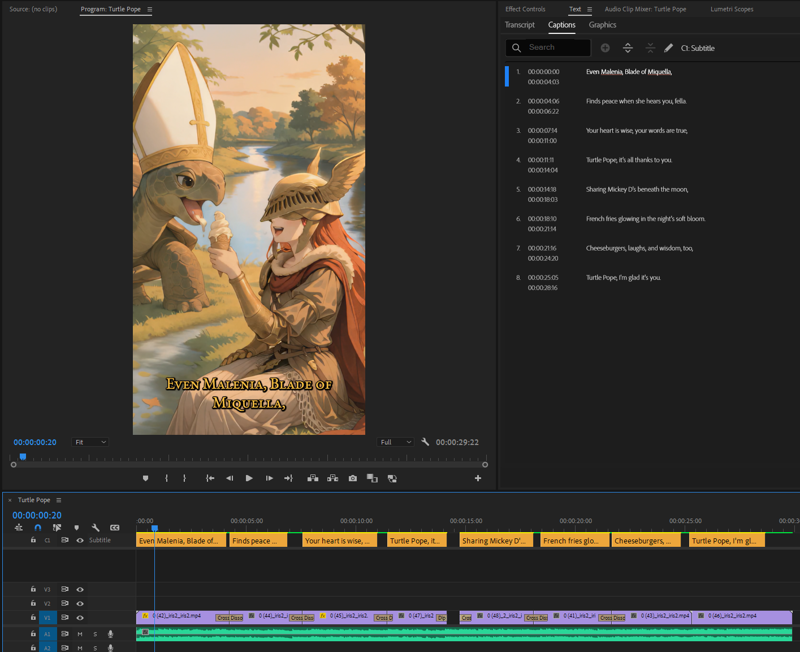Open the Turtle Pope timeline panel menu
The width and height of the screenshot is (800, 652).
(x=59, y=500)
